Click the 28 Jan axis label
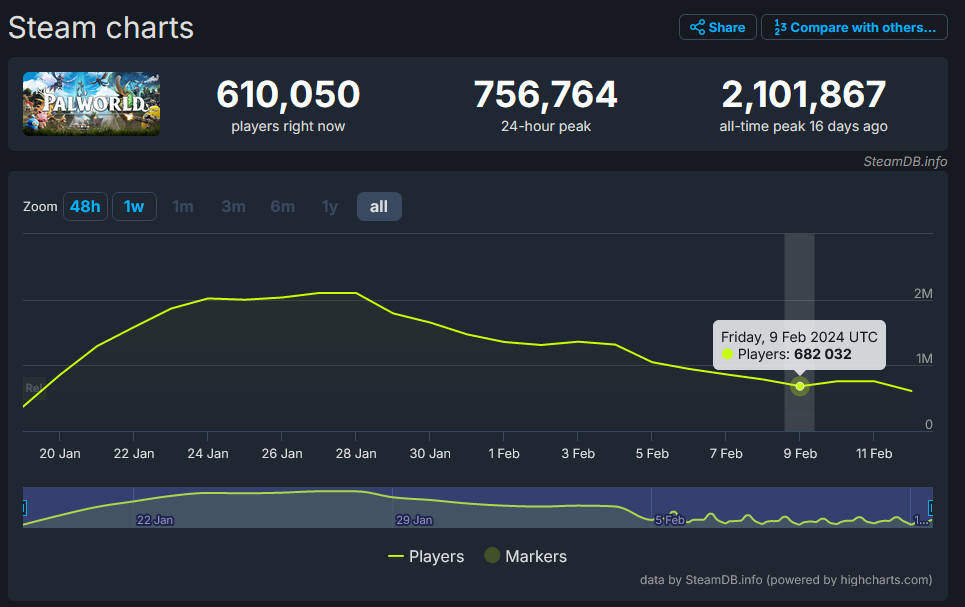The height and width of the screenshot is (607, 965). (356, 454)
